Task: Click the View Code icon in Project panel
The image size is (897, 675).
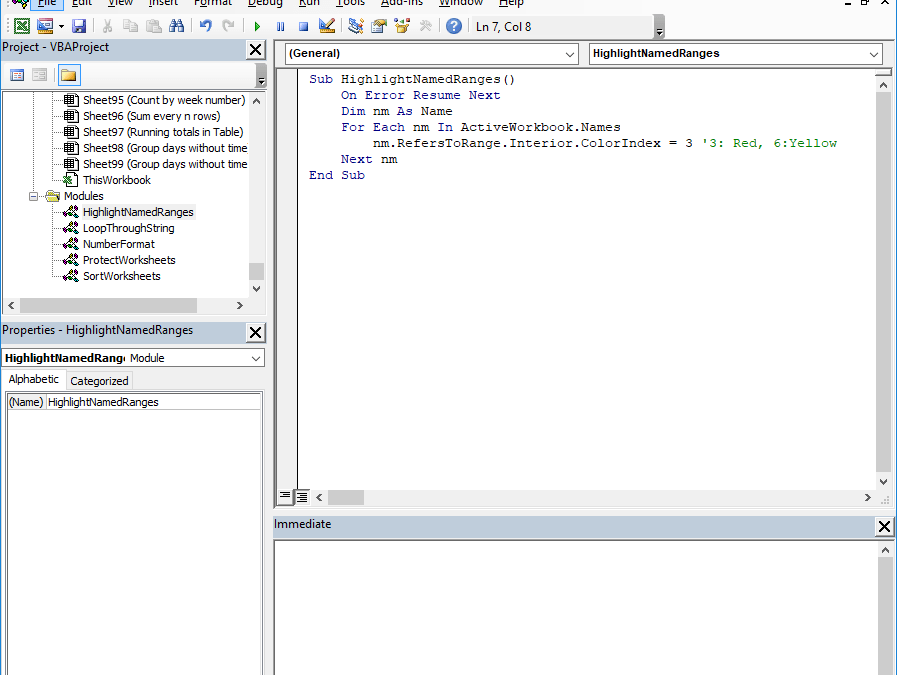Action: 17,75
